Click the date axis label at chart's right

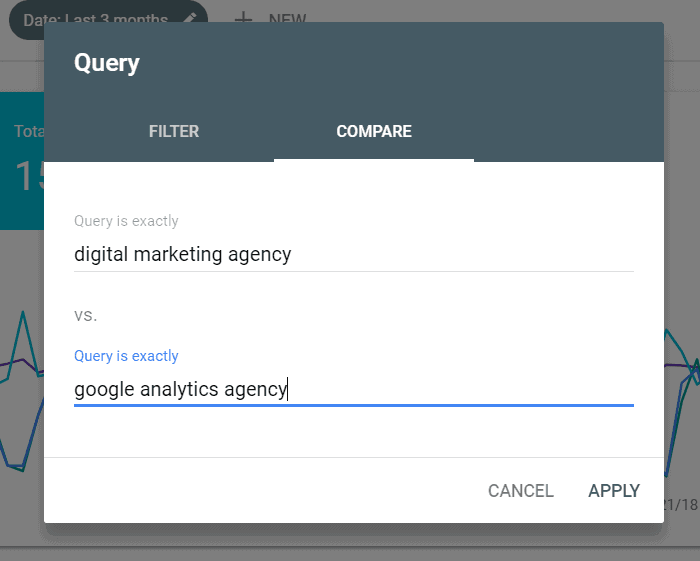click(x=682, y=505)
